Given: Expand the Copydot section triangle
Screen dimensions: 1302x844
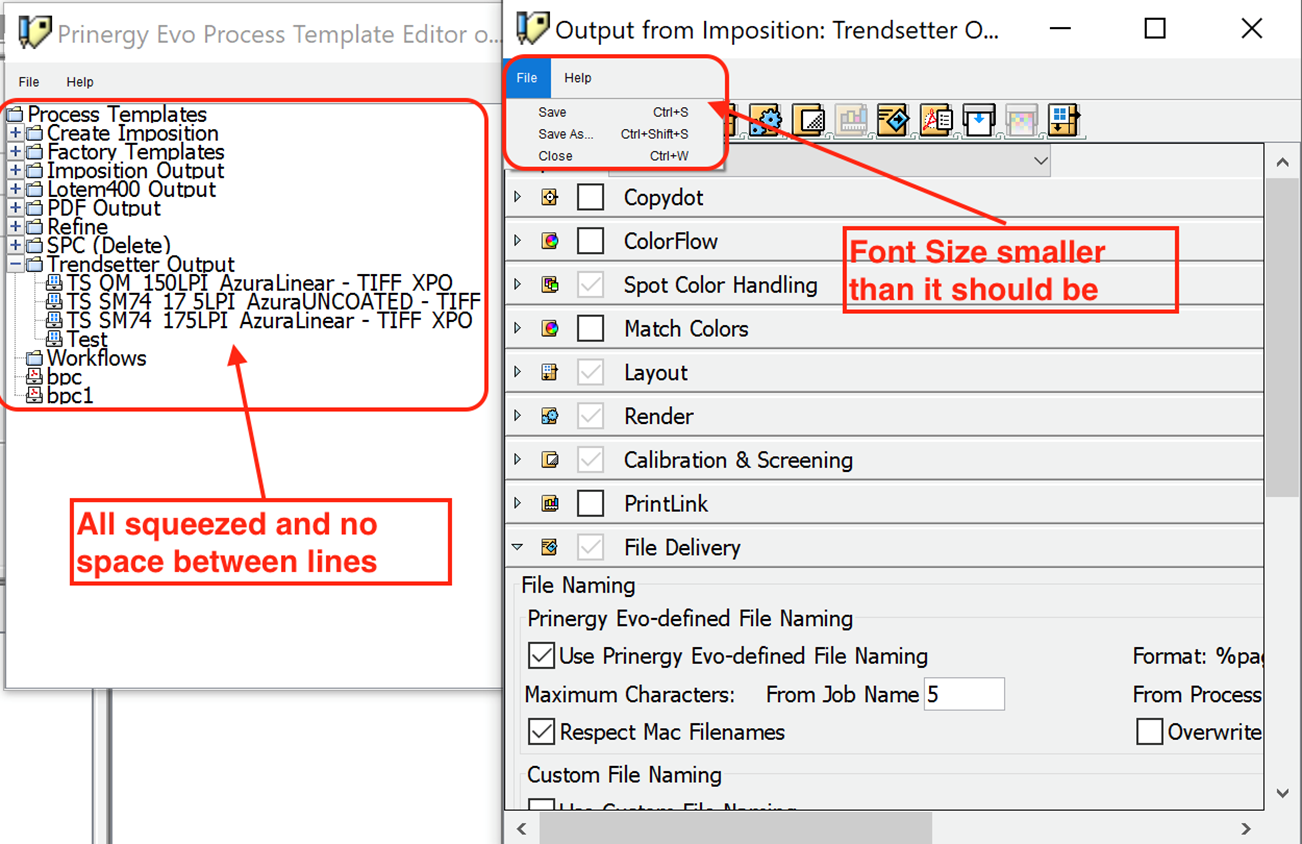Looking at the screenshot, I should [x=517, y=197].
